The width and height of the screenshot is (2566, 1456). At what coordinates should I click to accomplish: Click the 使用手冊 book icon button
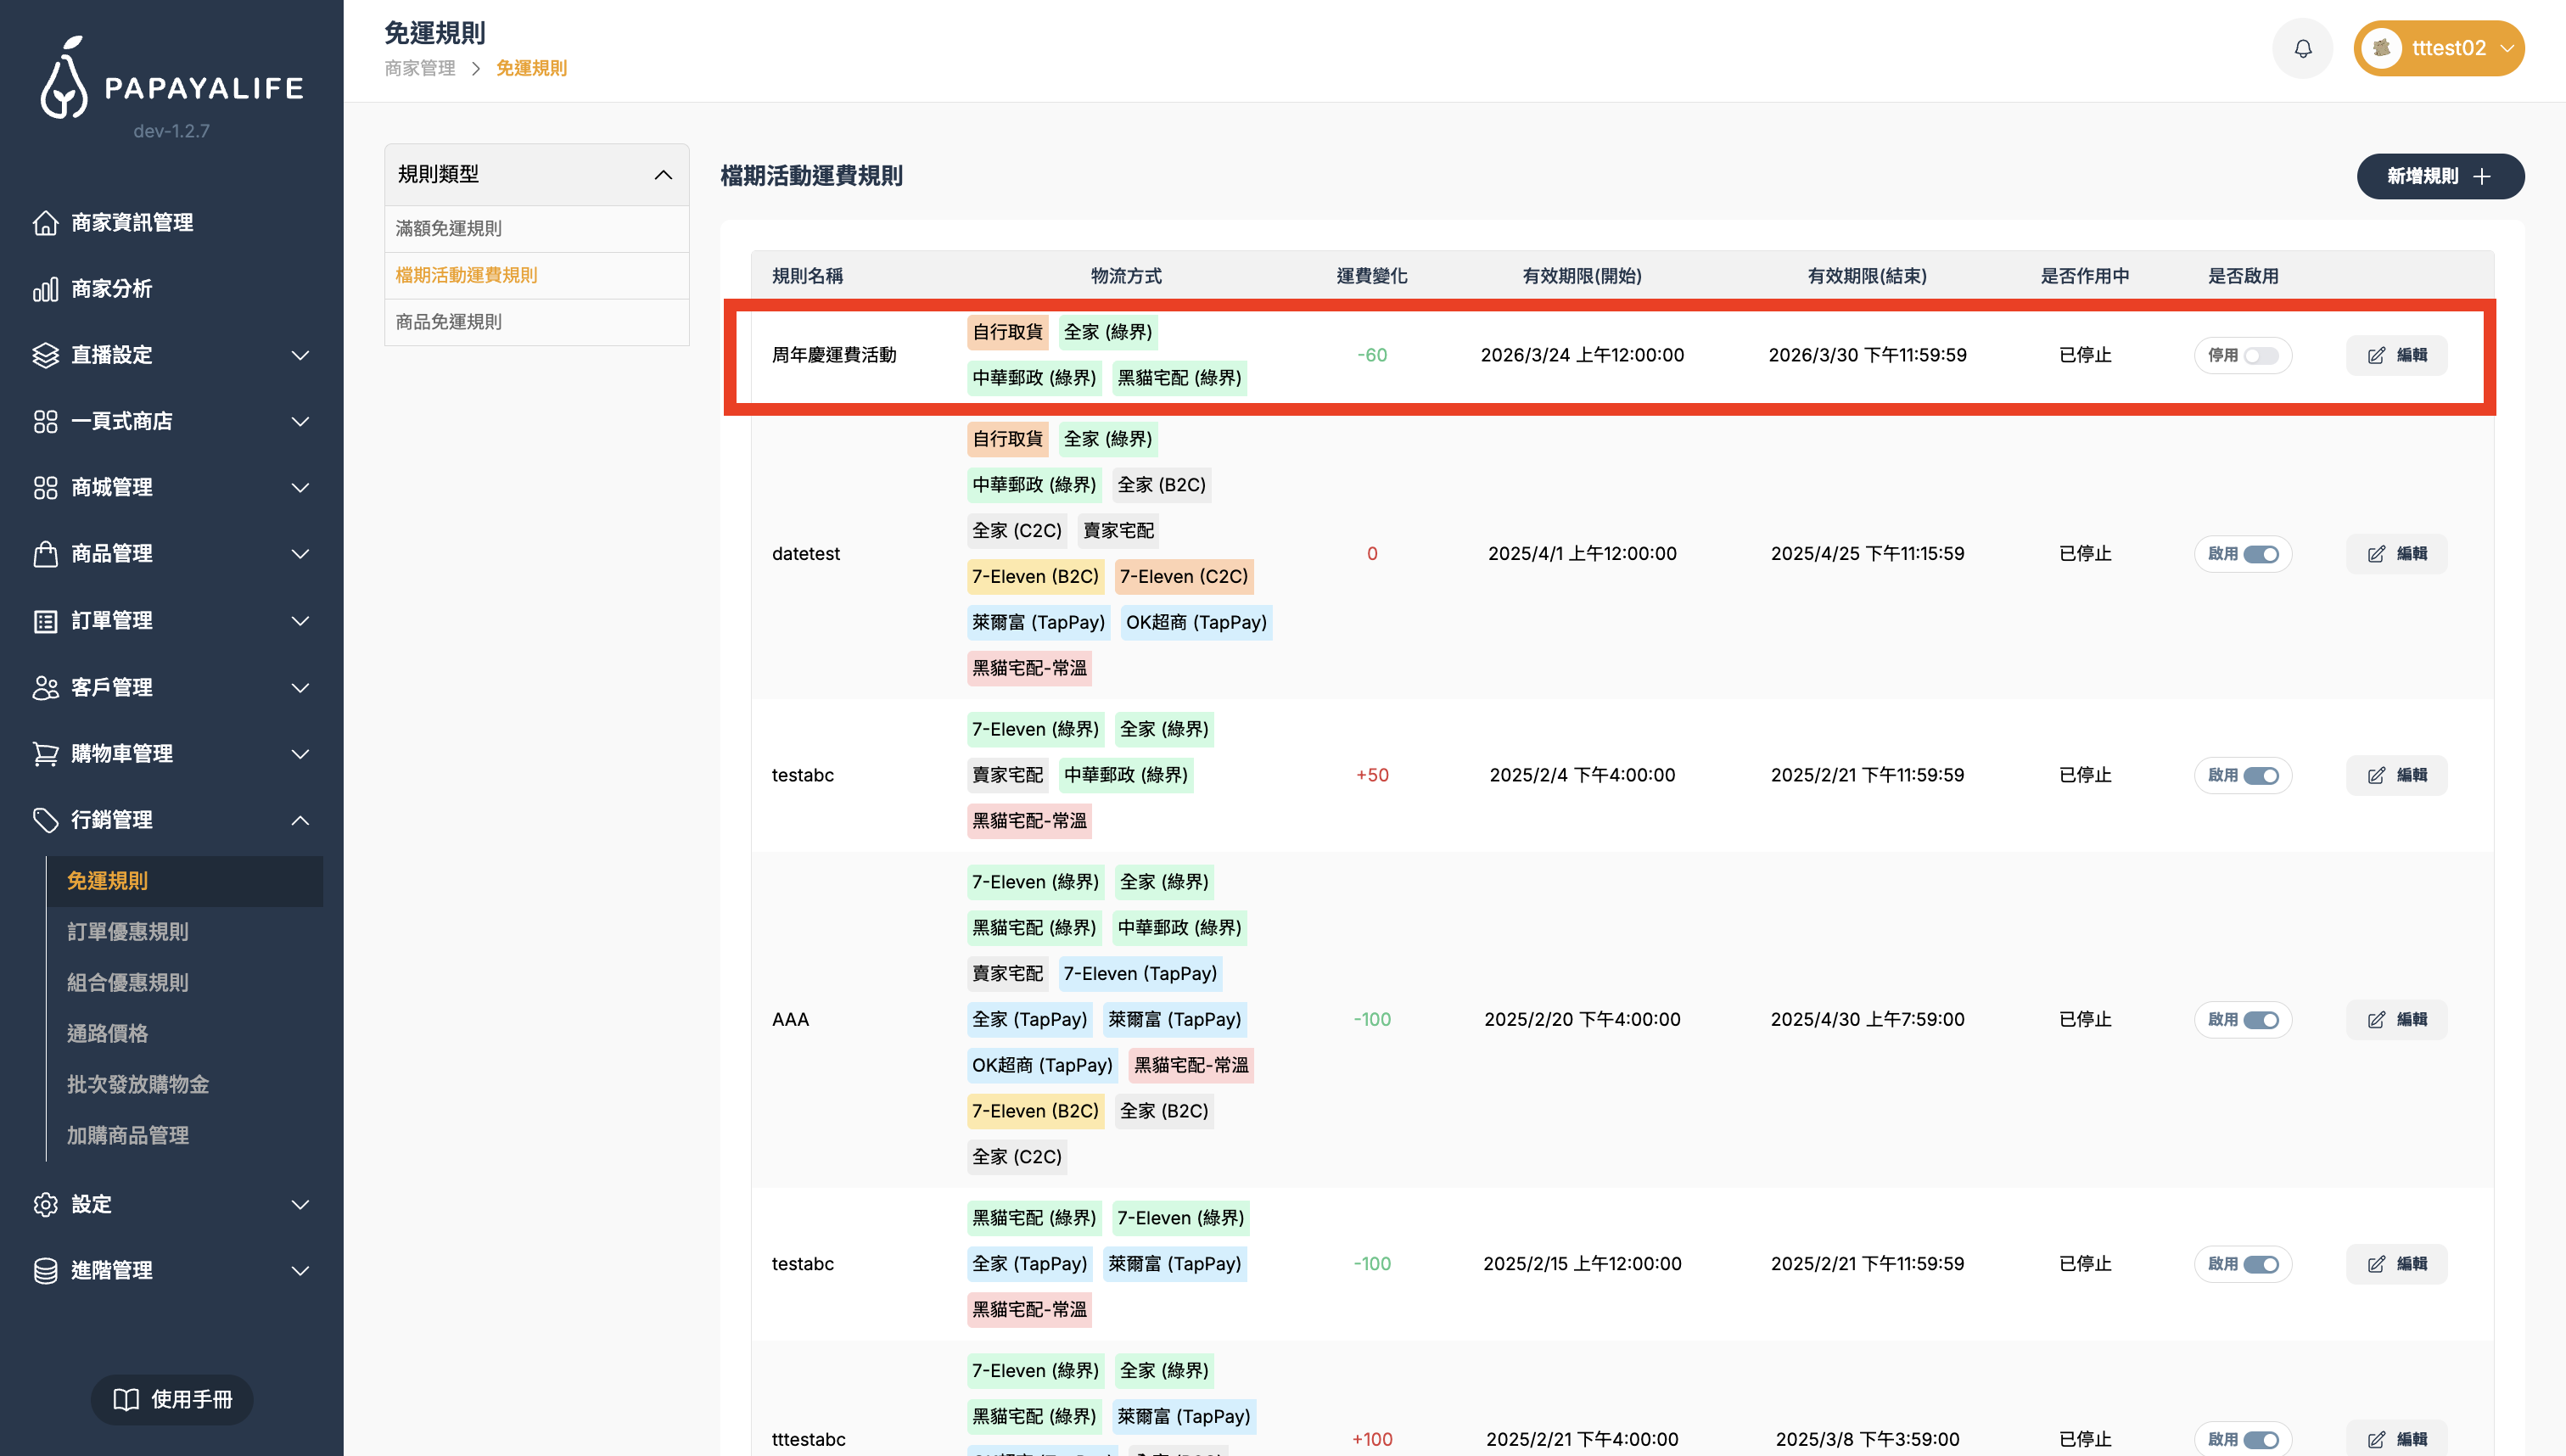pyautogui.click(x=171, y=1399)
